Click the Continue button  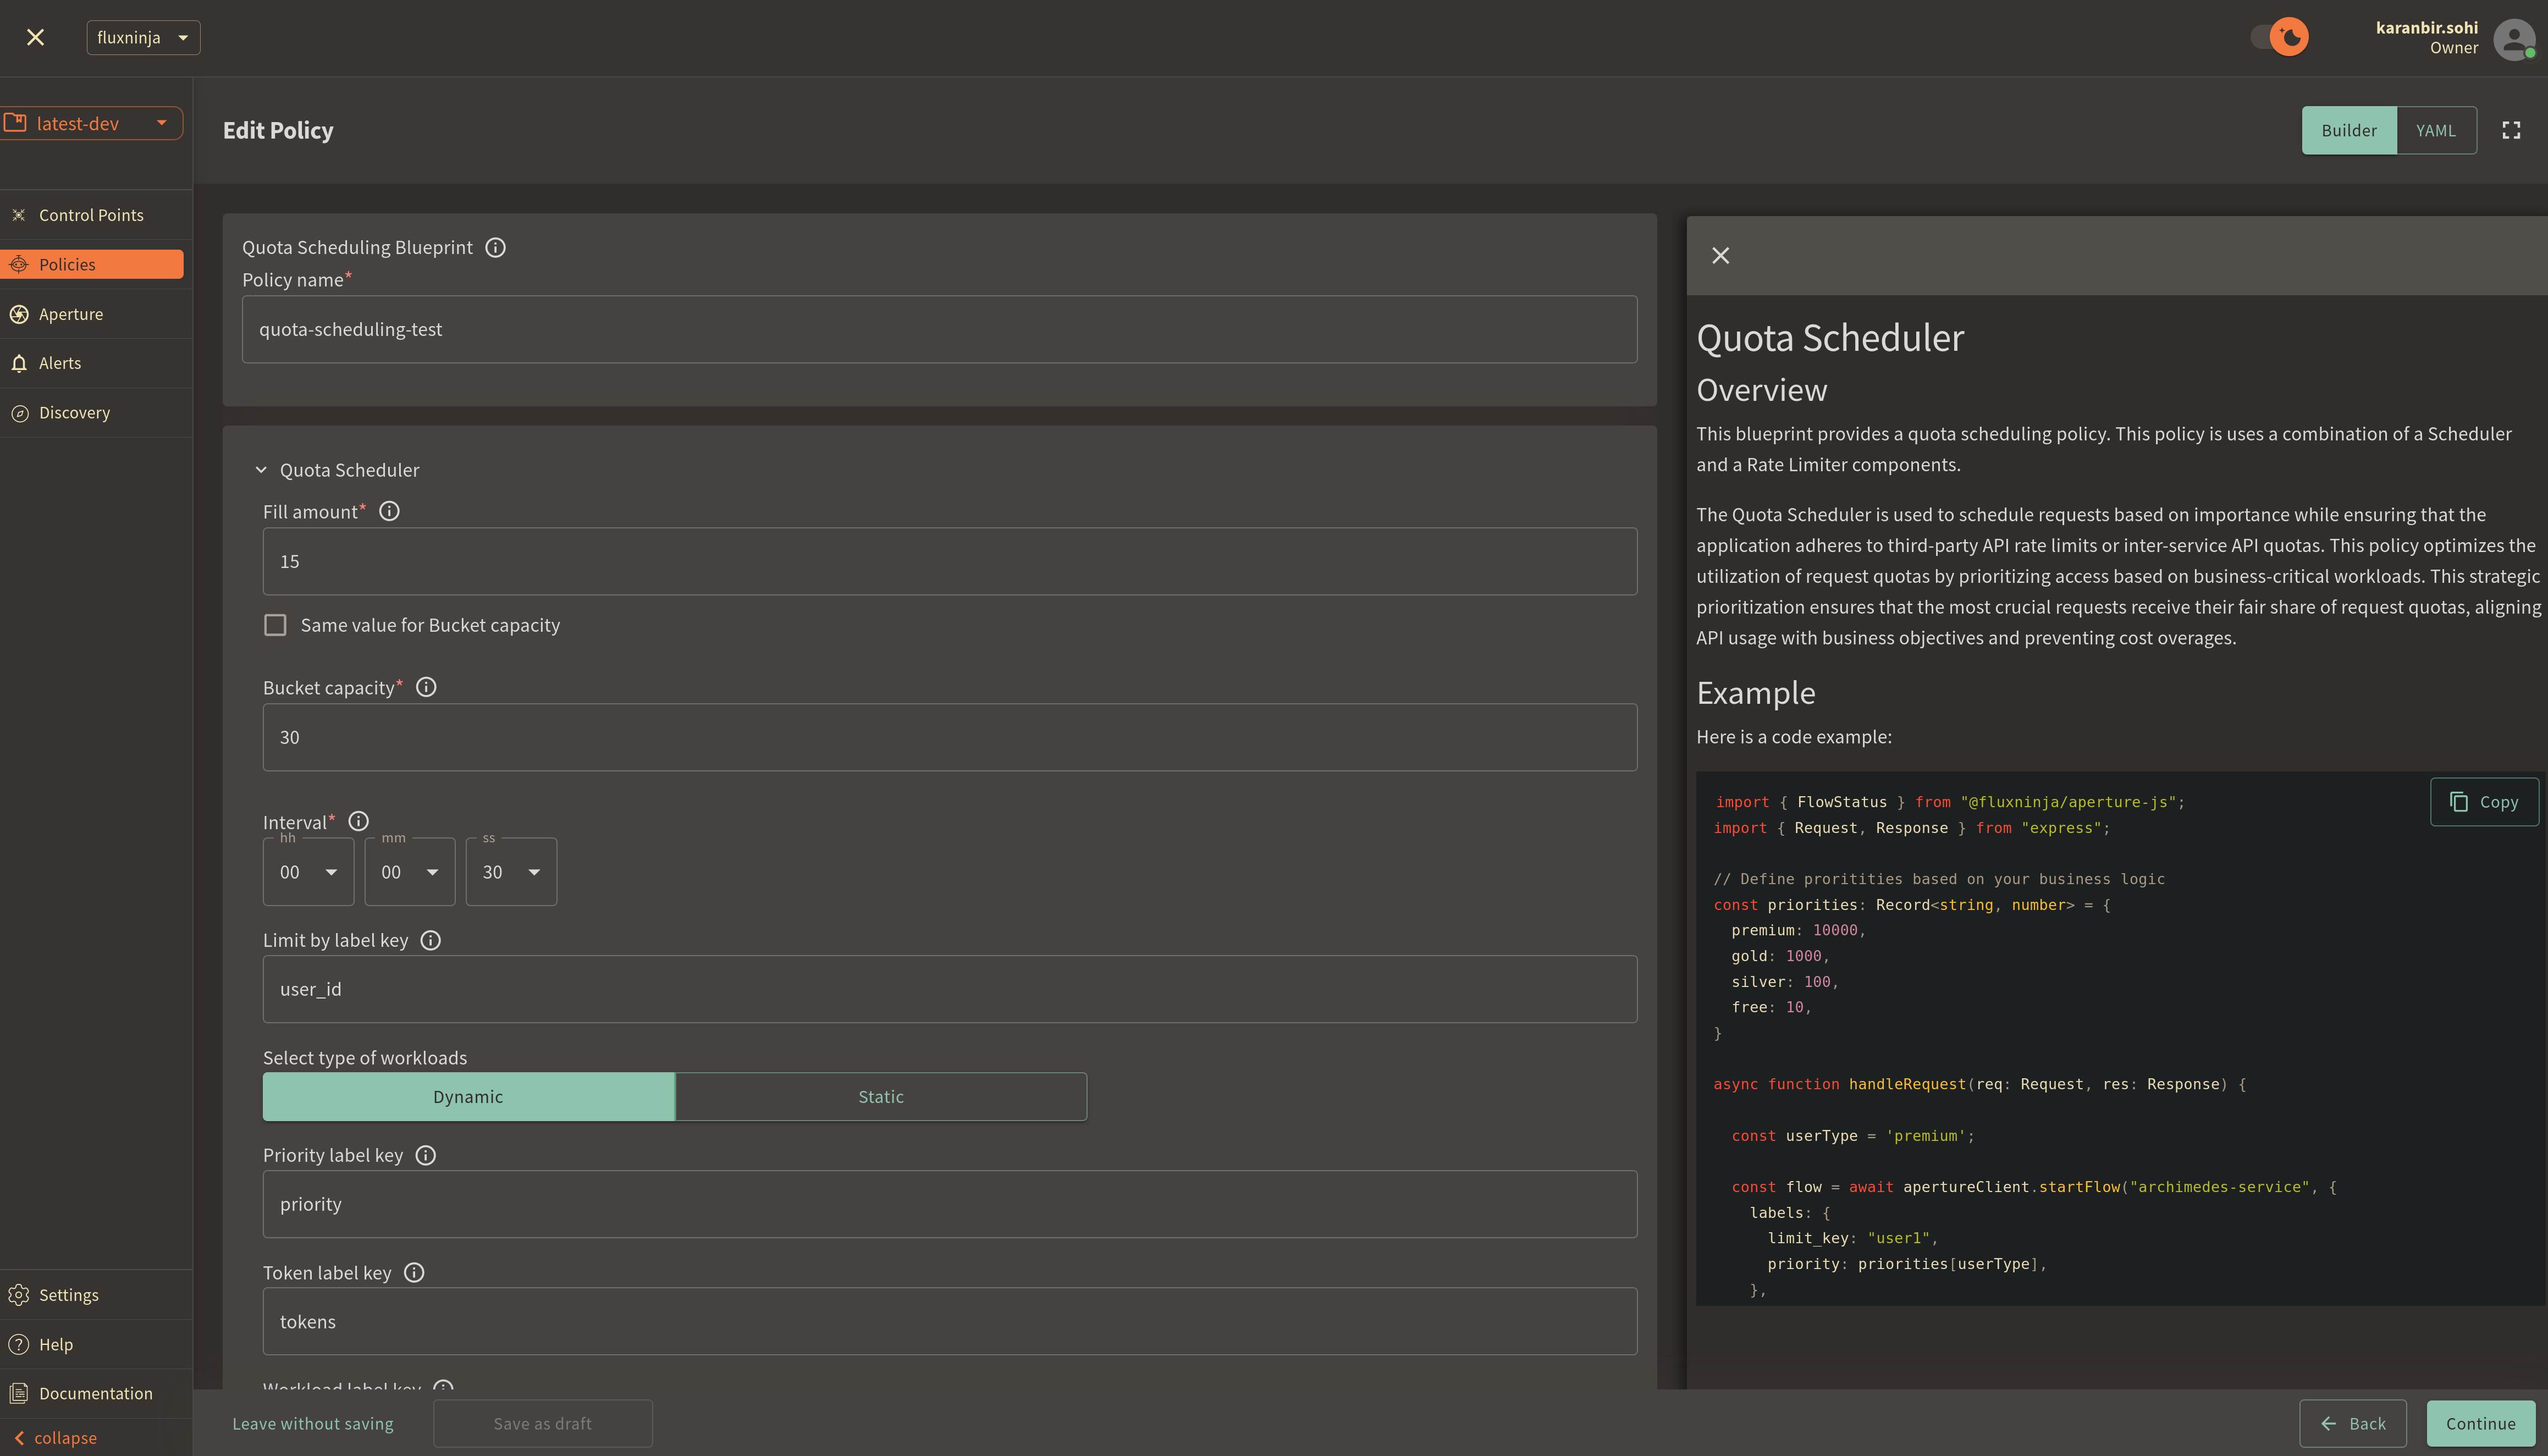click(2480, 1423)
